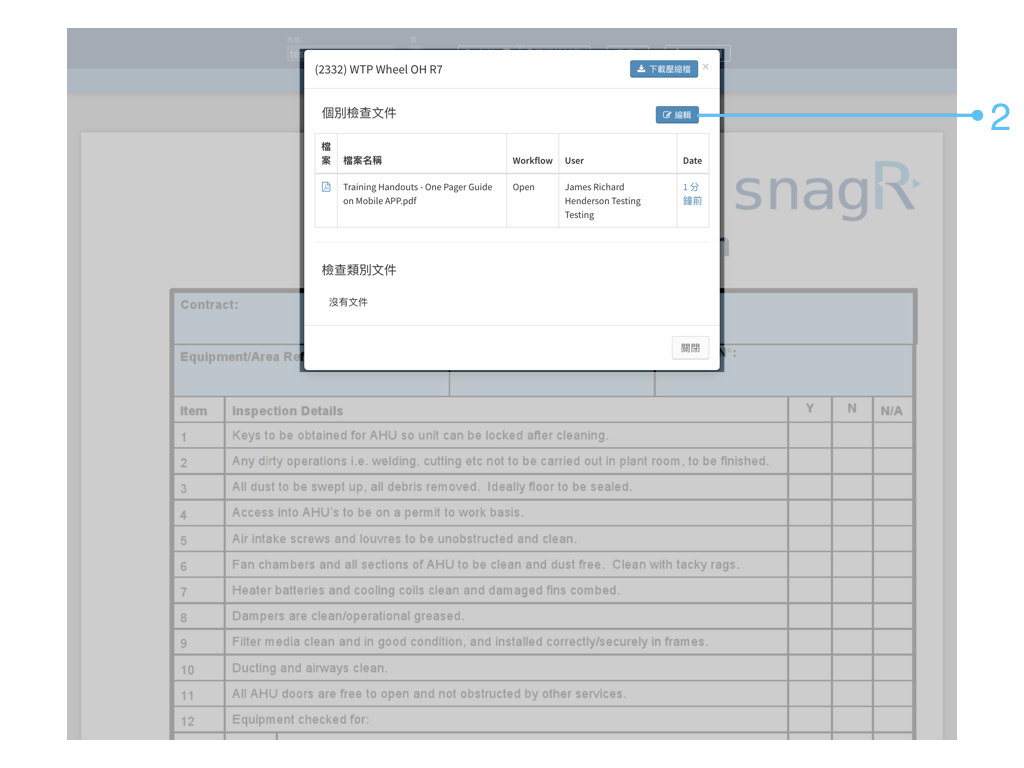Click the 檢查類別文件 section heading

pyautogui.click(x=359, y=270)
